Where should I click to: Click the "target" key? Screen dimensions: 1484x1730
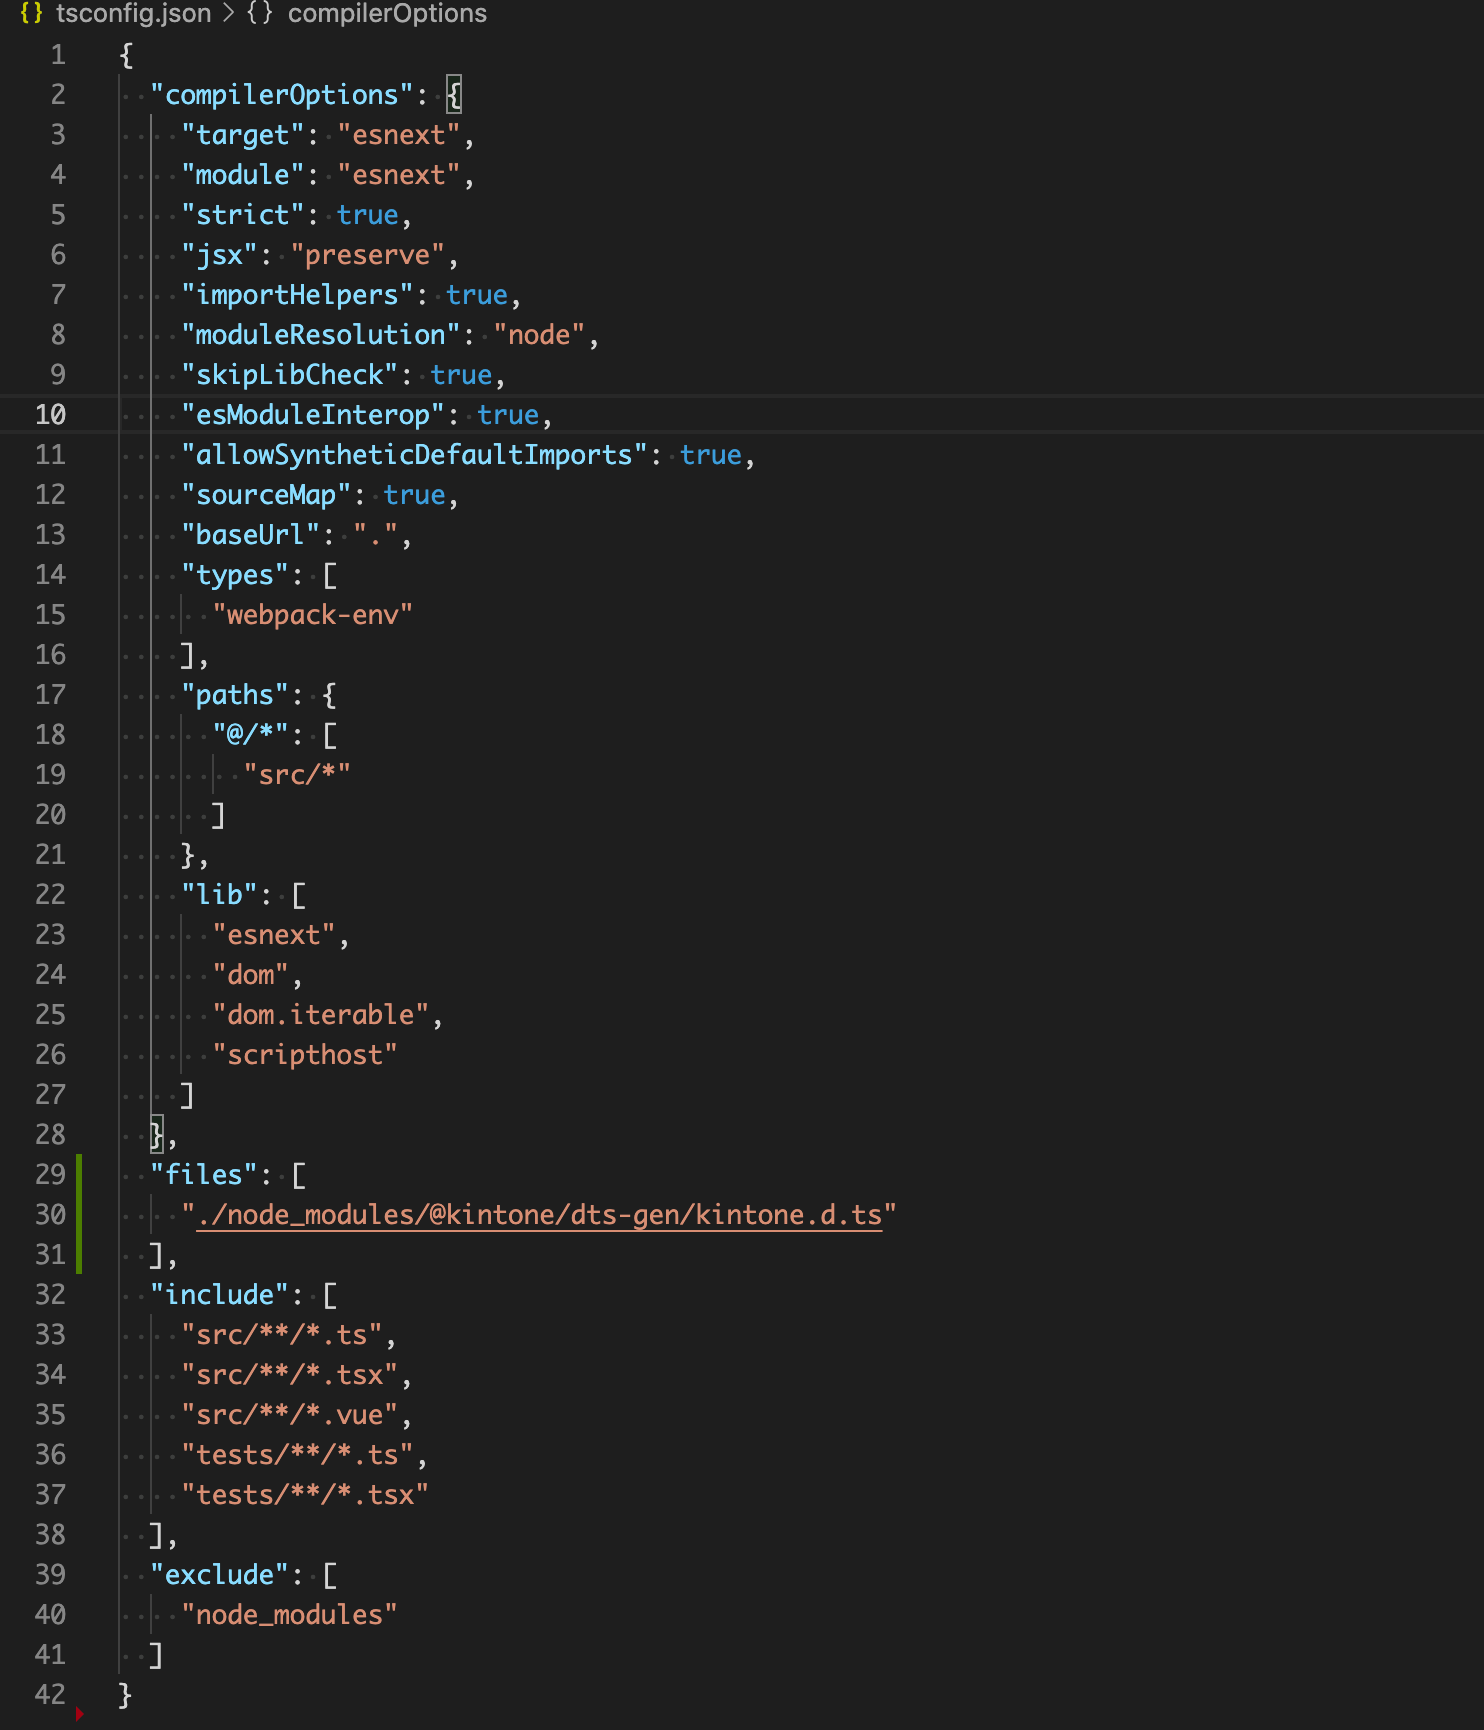pyautogui.click(x=243, y=135)
